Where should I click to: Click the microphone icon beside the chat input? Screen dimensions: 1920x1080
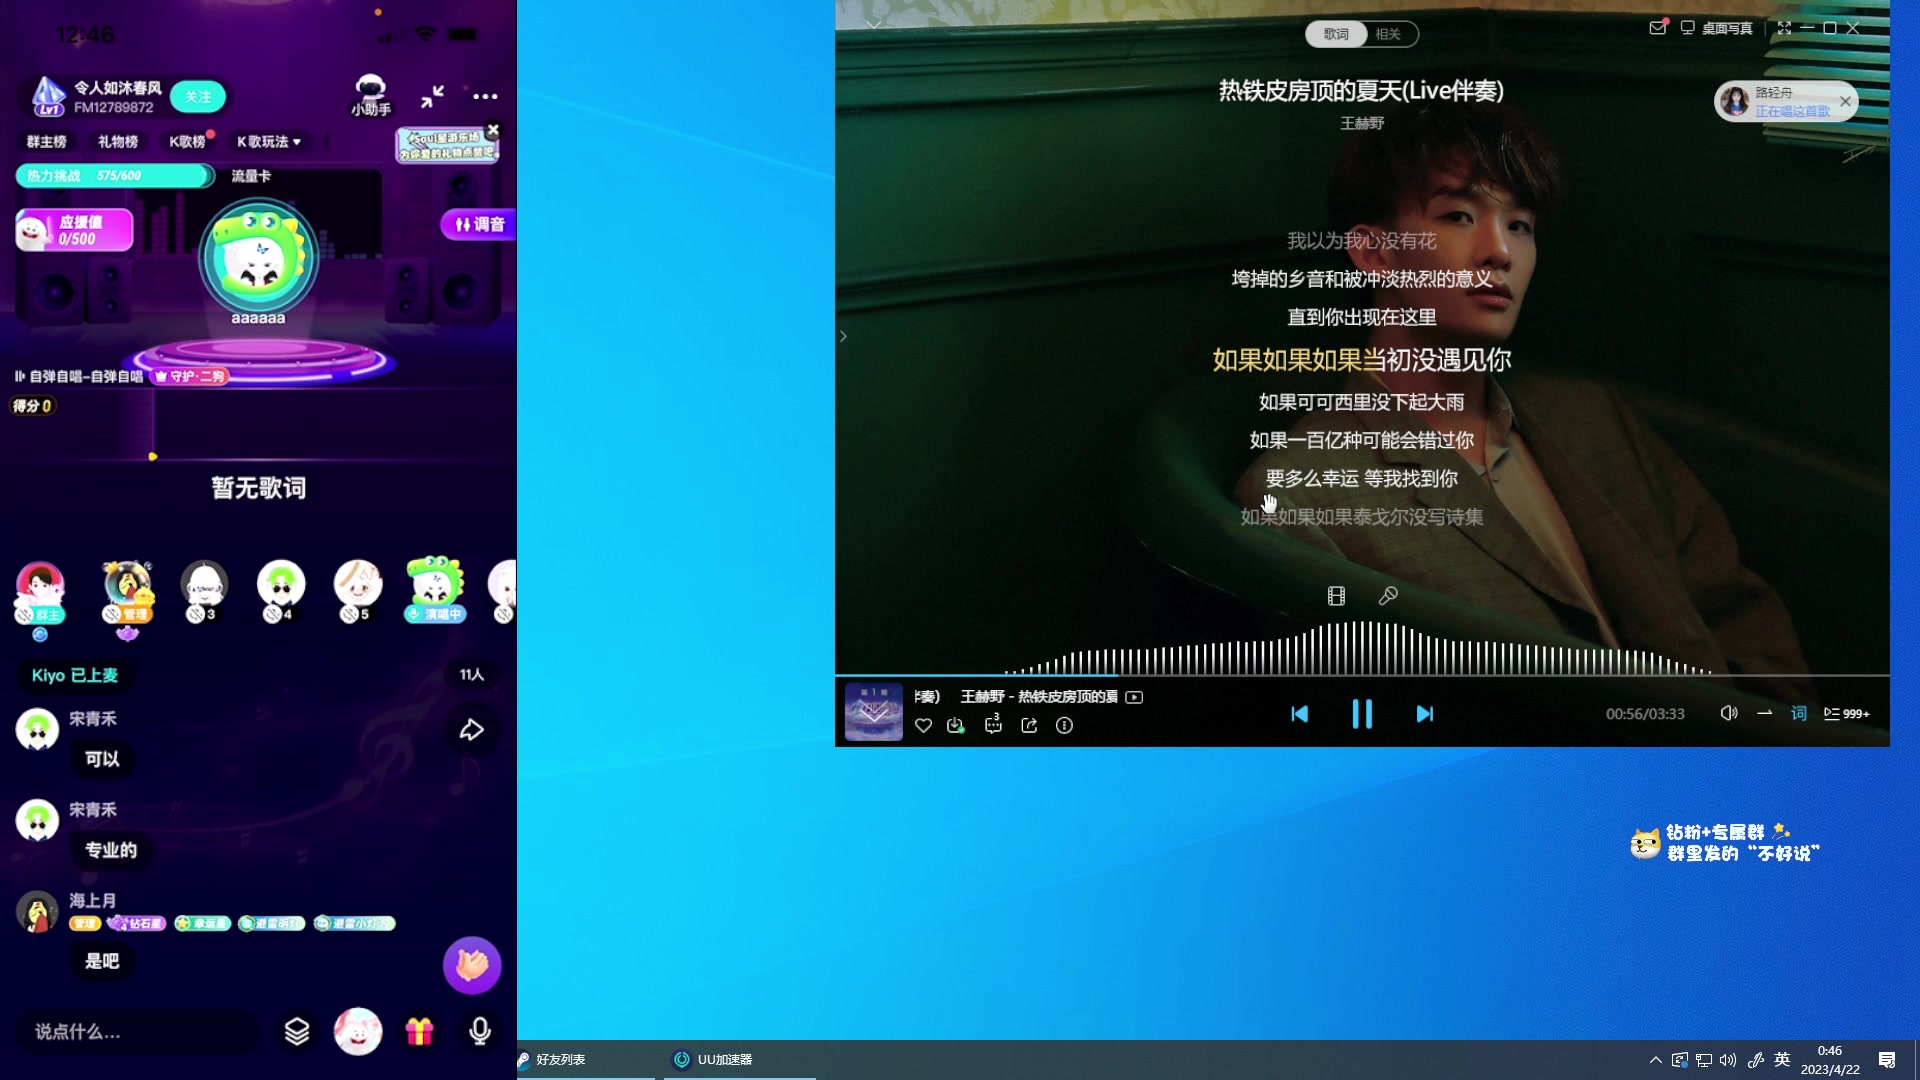[481, 1032]
